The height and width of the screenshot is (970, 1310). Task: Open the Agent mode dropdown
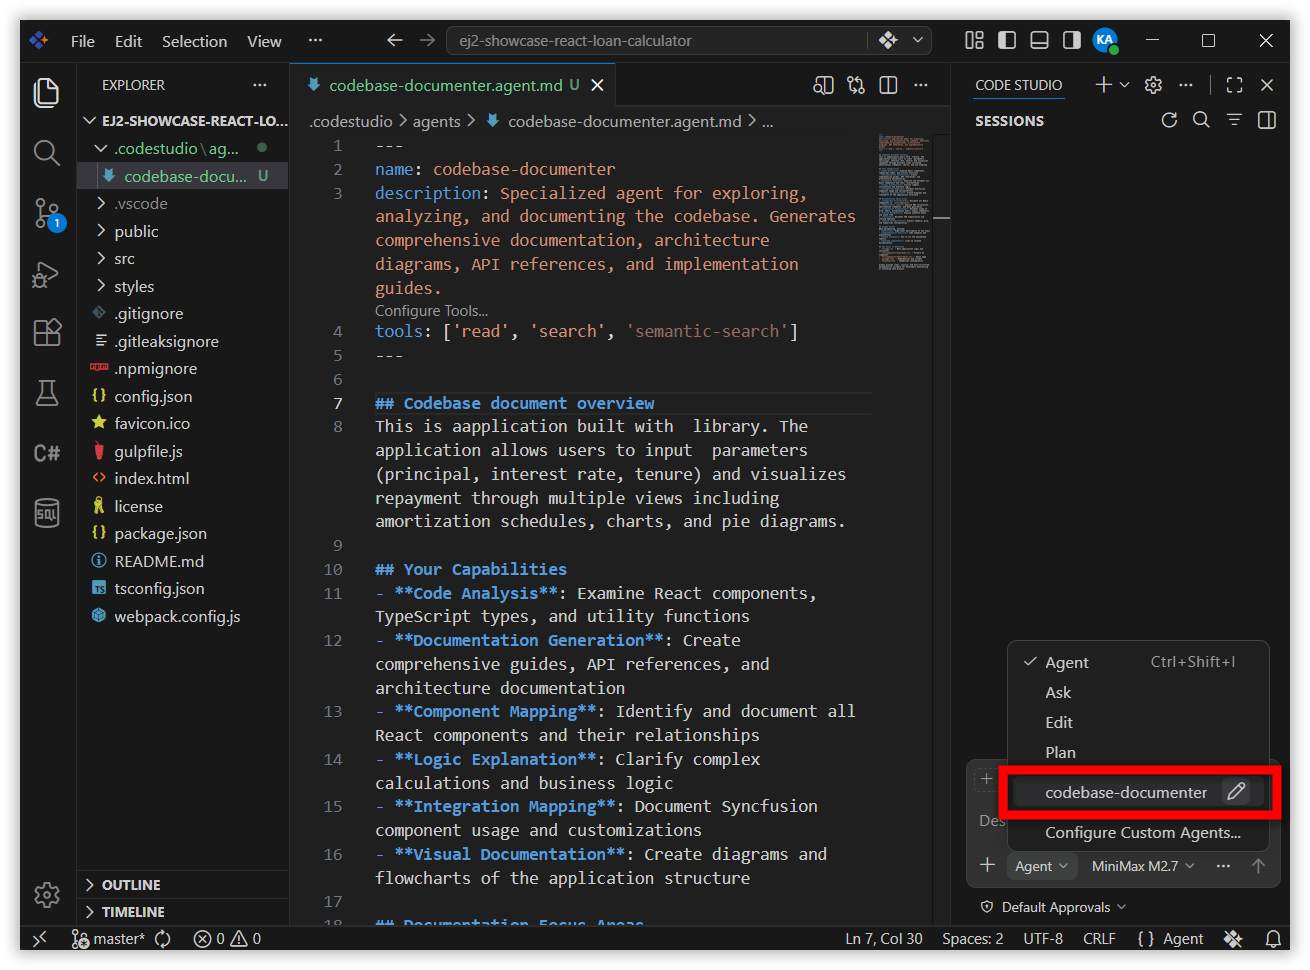coord(1041,866)
